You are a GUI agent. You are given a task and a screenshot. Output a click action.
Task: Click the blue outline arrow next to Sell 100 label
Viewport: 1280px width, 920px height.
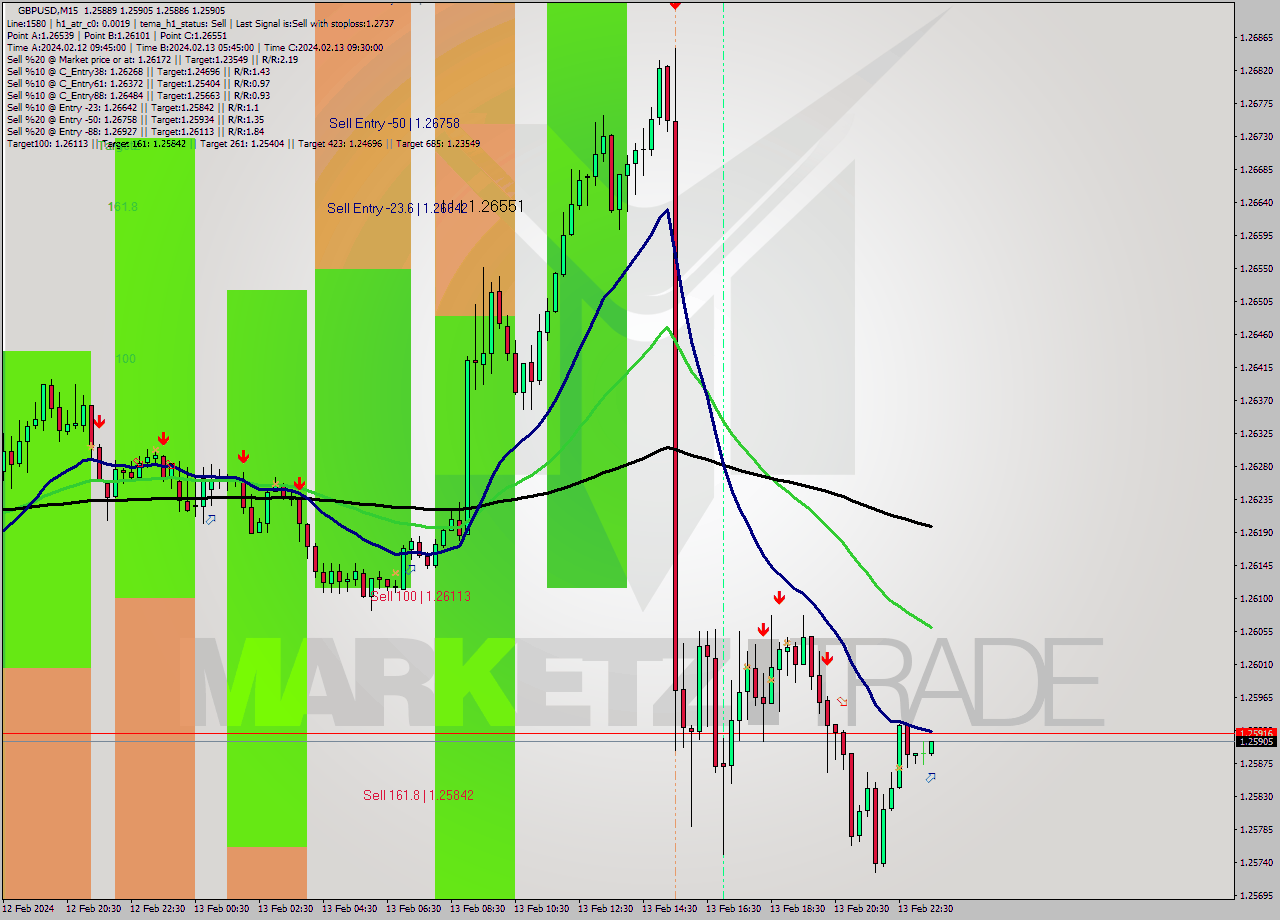coord(411,569)
